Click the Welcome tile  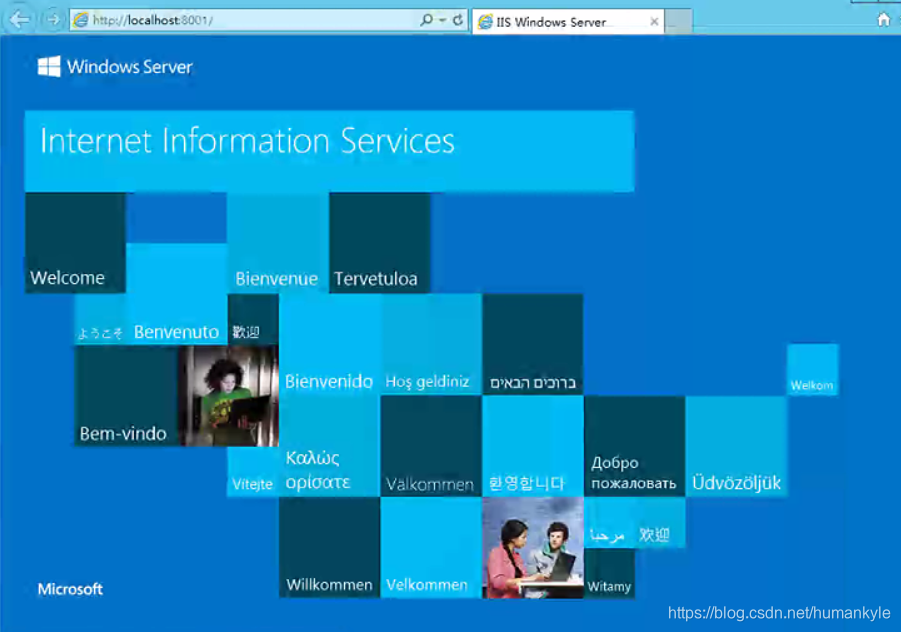(75, 242)
